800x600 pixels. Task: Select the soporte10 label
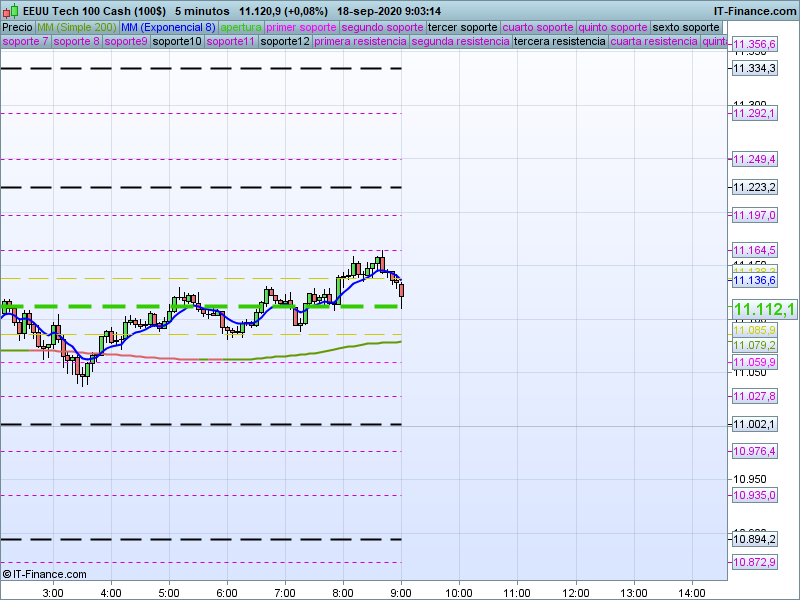tap(177, 42)
